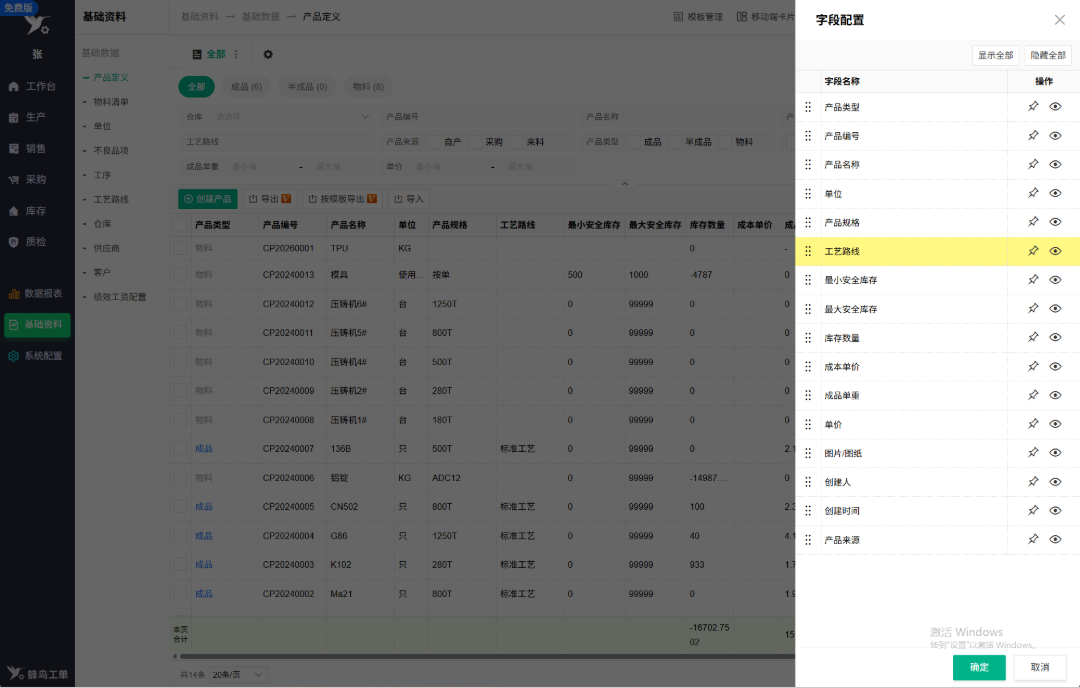This screenshot has width=1080, height=688.
Task: Toggle visibility of 产品名称 field
Action: [1055, 165]
